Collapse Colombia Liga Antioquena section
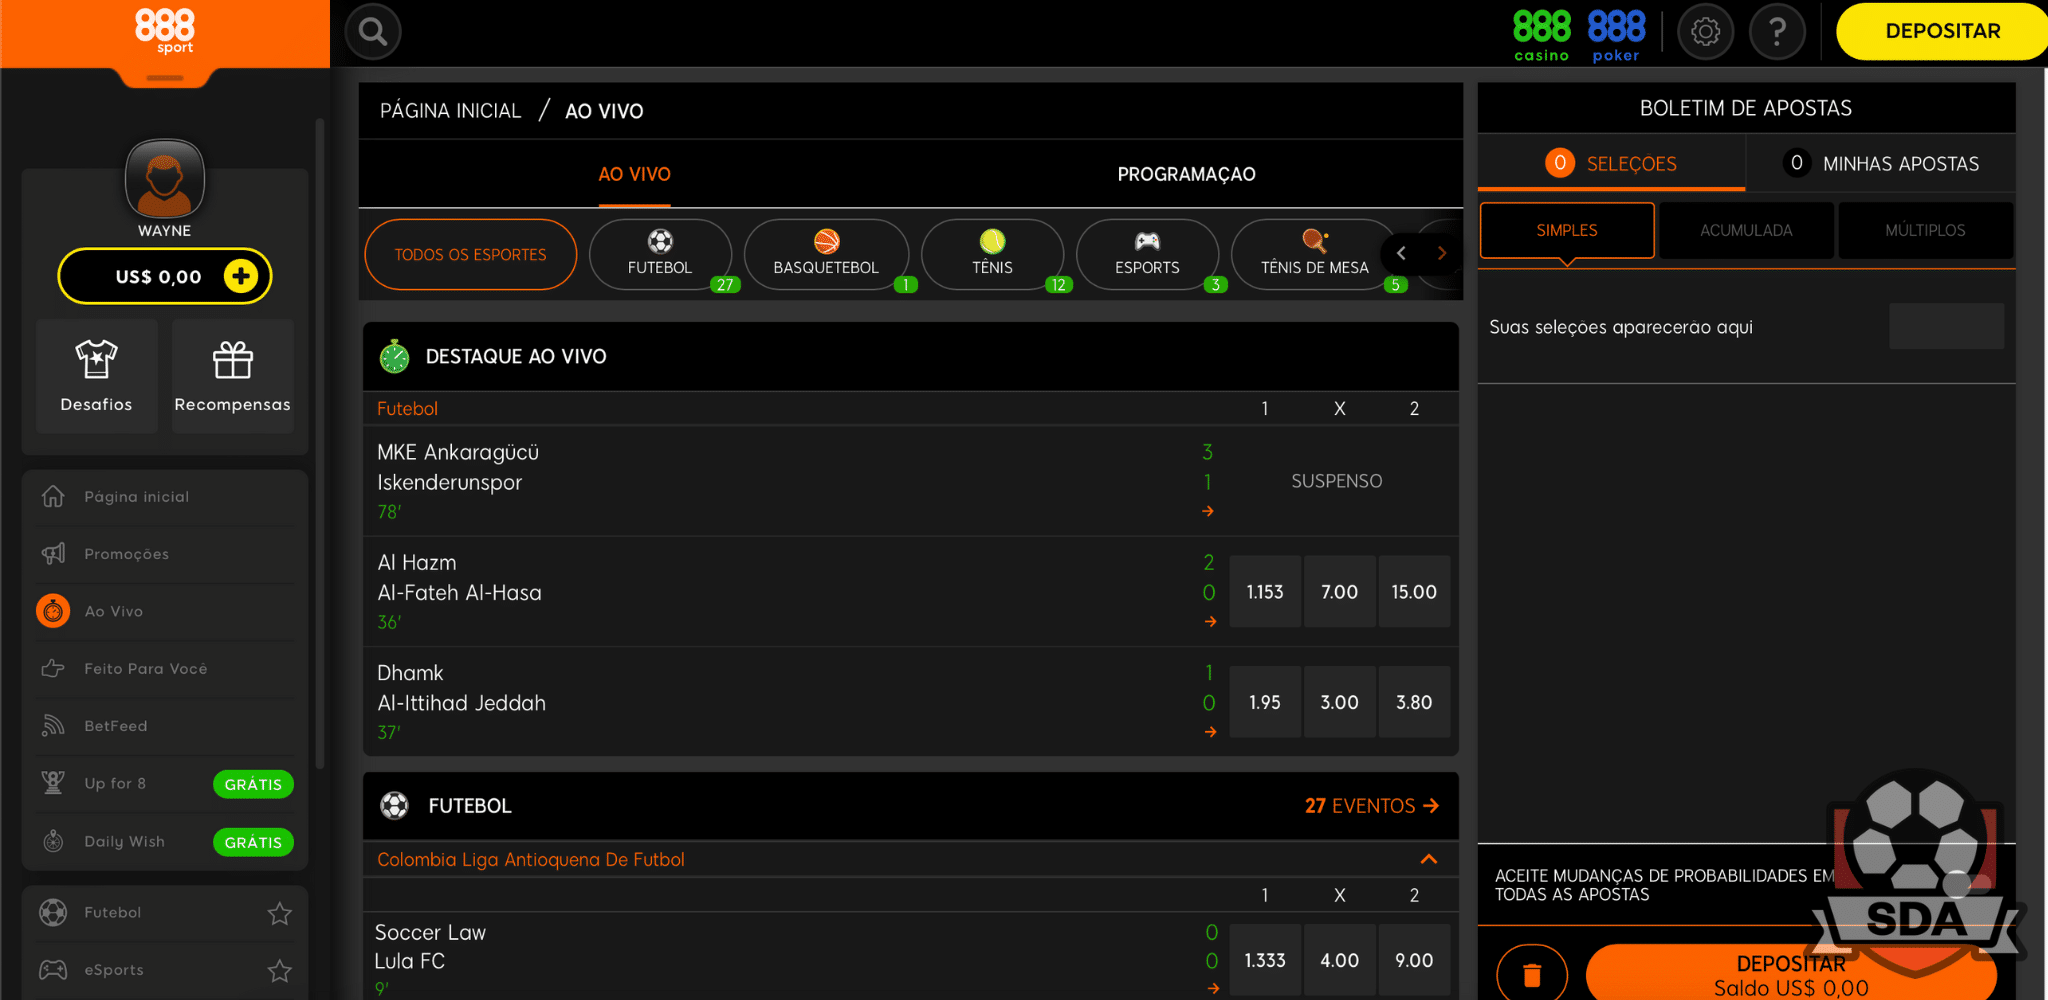The image size is (2048, 1000). (1429, 859)
